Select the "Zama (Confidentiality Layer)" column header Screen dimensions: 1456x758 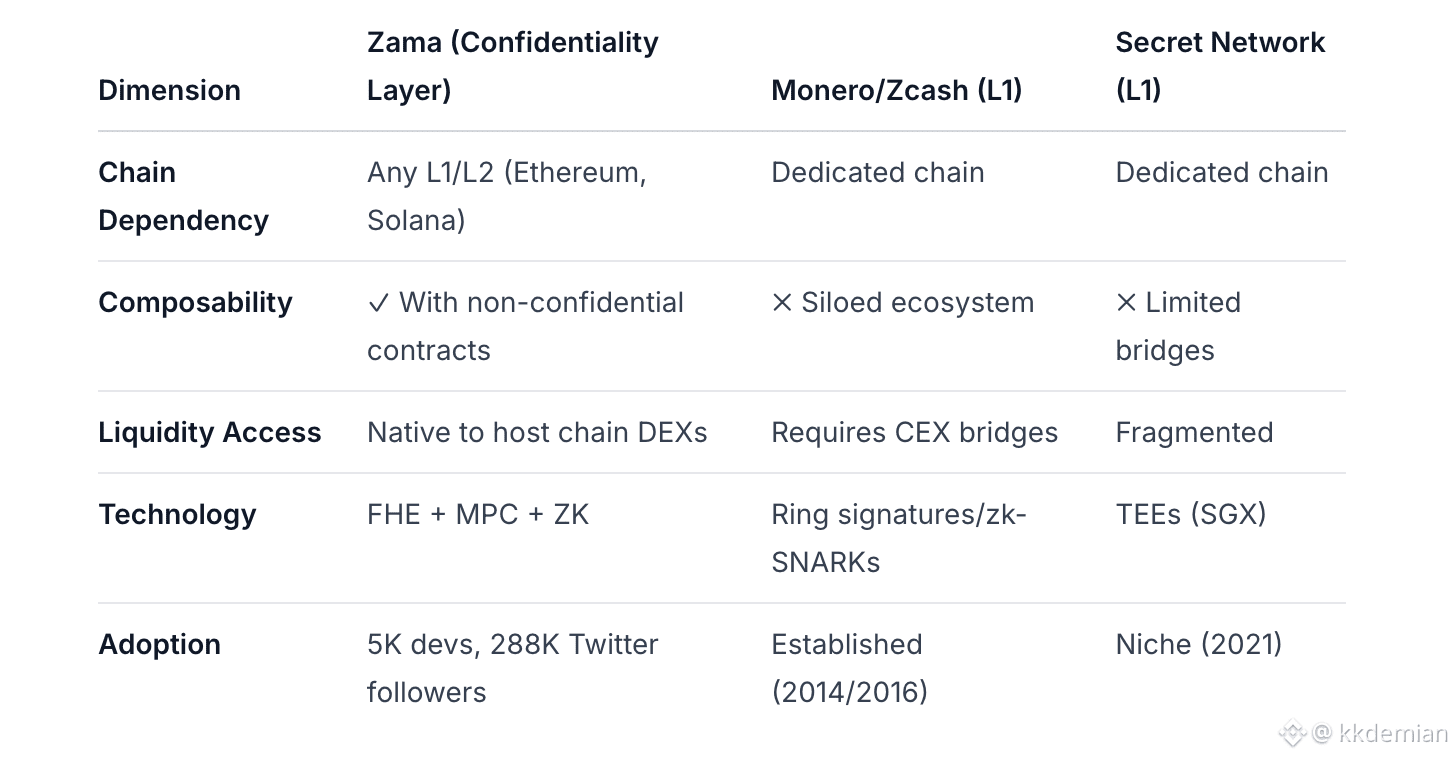pos(512,66)
